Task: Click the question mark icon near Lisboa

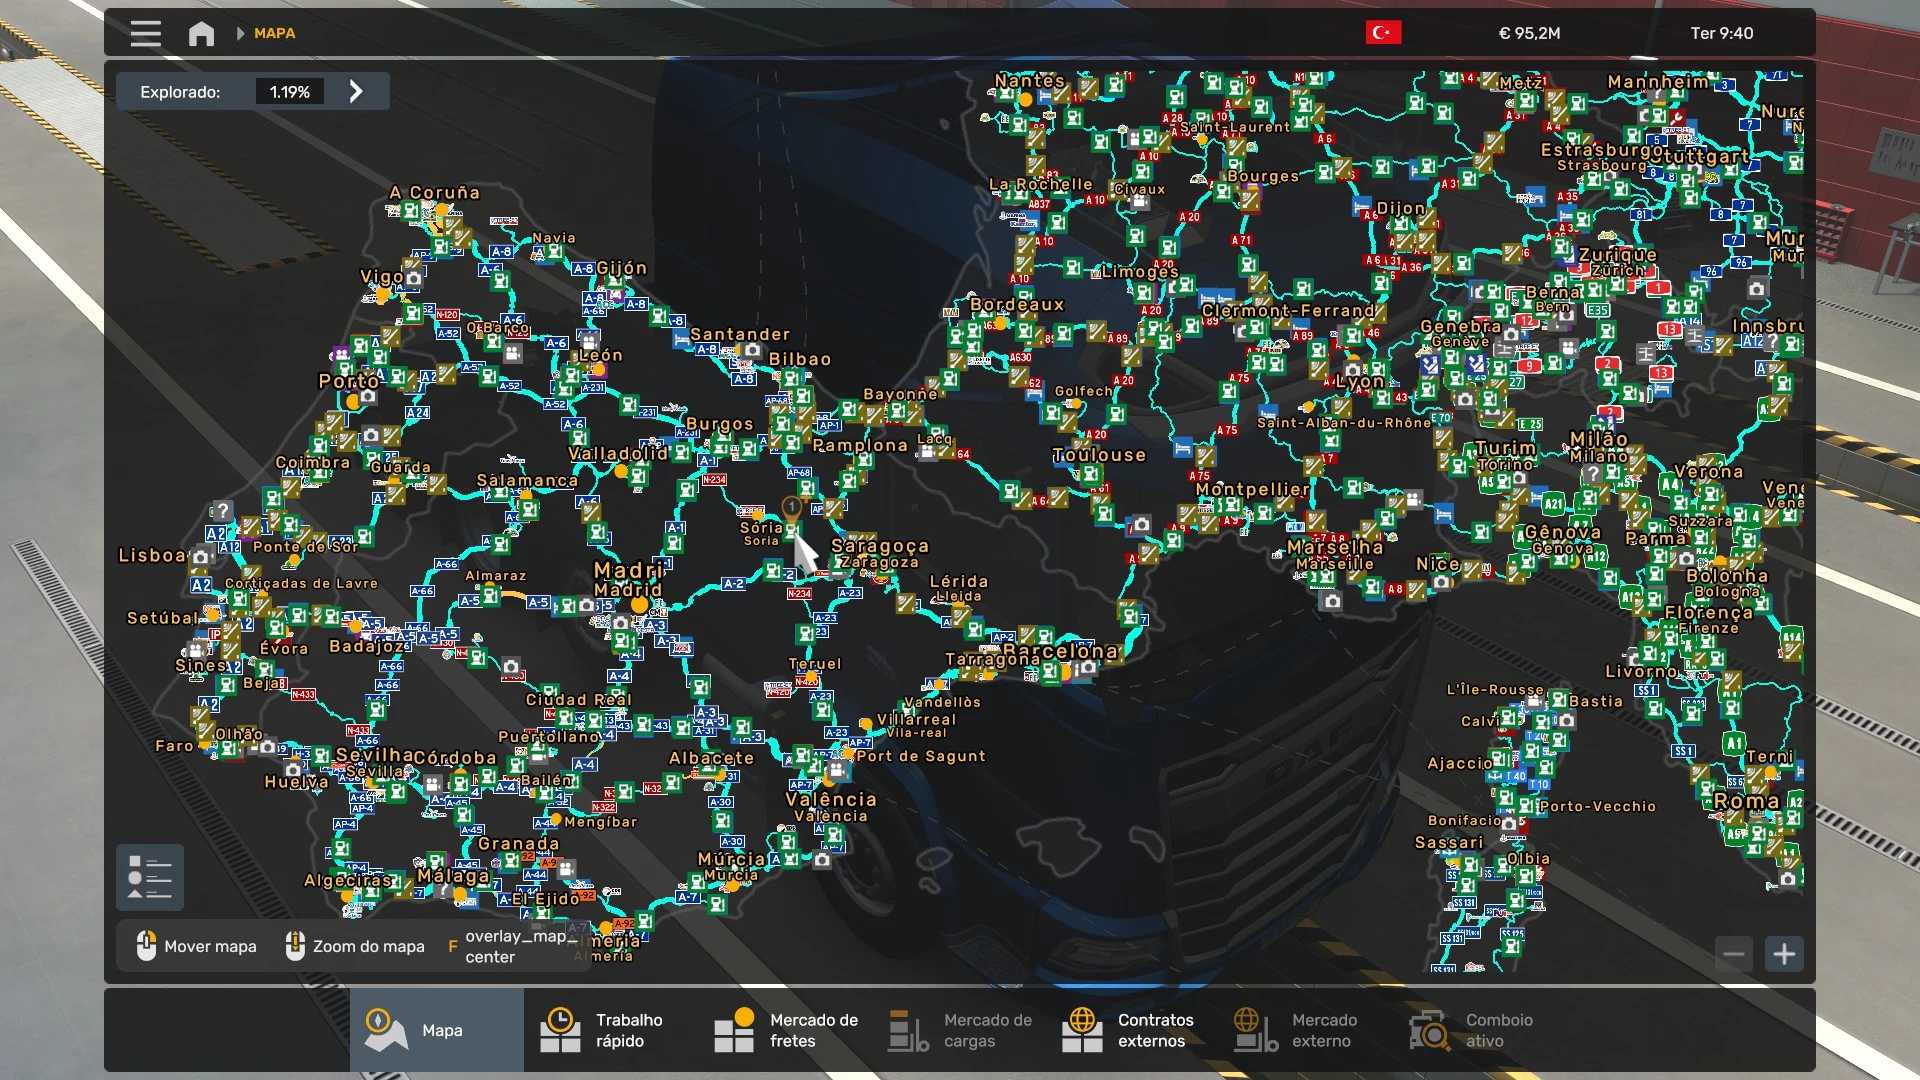Action: tap(221, 511)
